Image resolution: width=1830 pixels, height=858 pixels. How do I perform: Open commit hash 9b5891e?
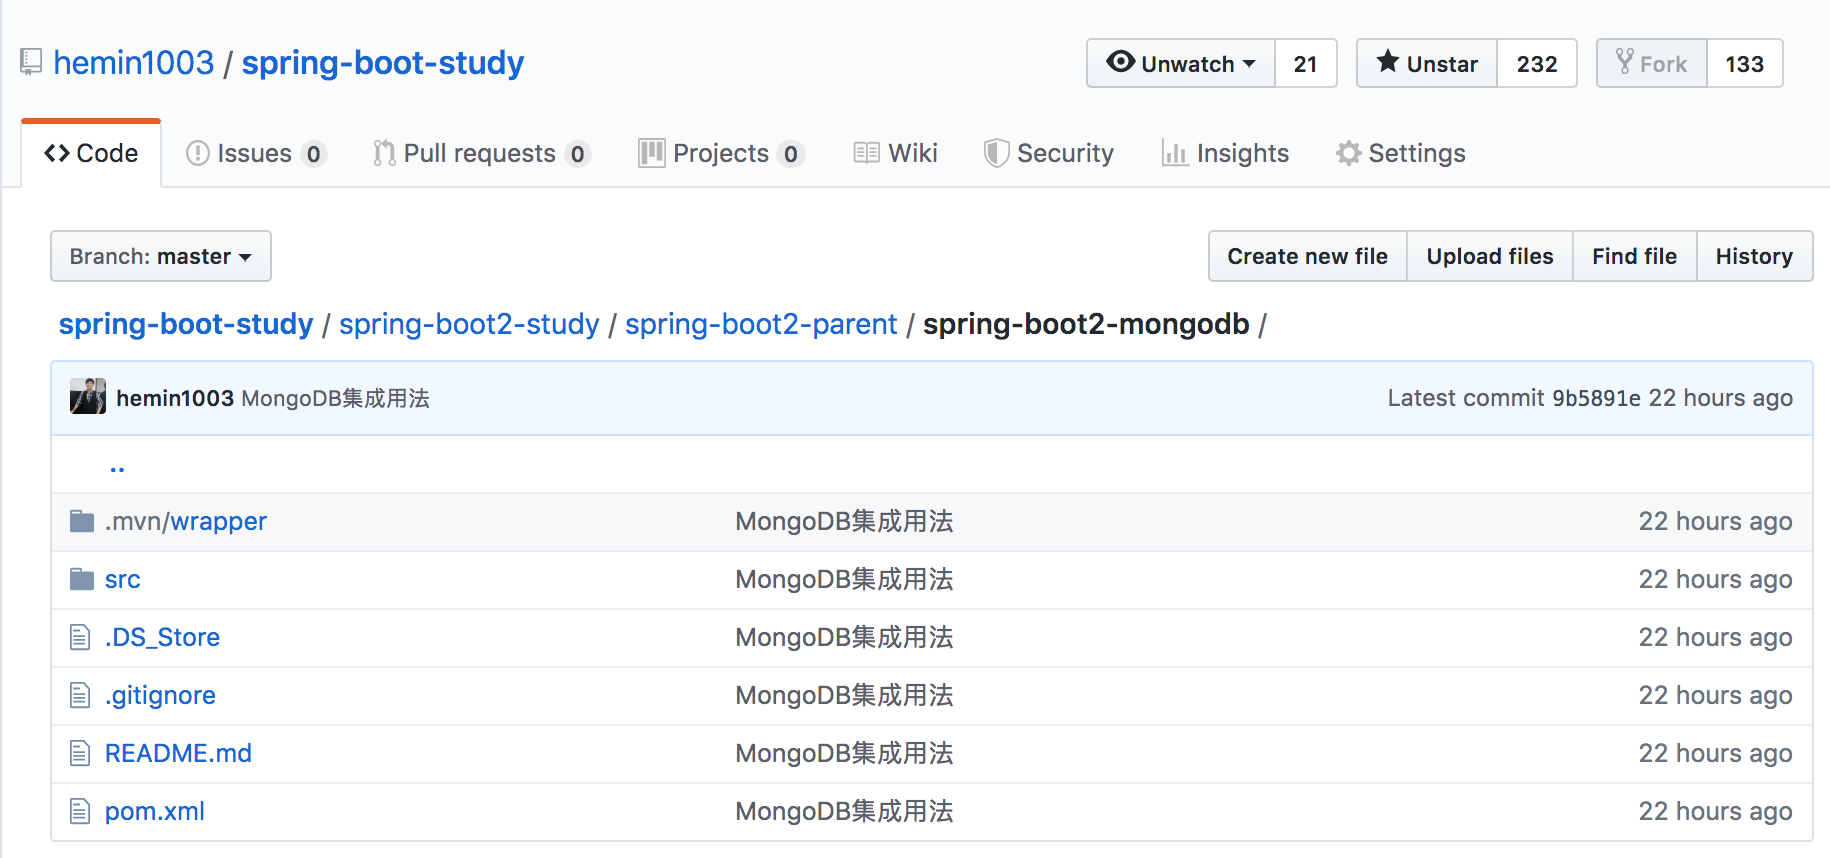point(1596,398)
